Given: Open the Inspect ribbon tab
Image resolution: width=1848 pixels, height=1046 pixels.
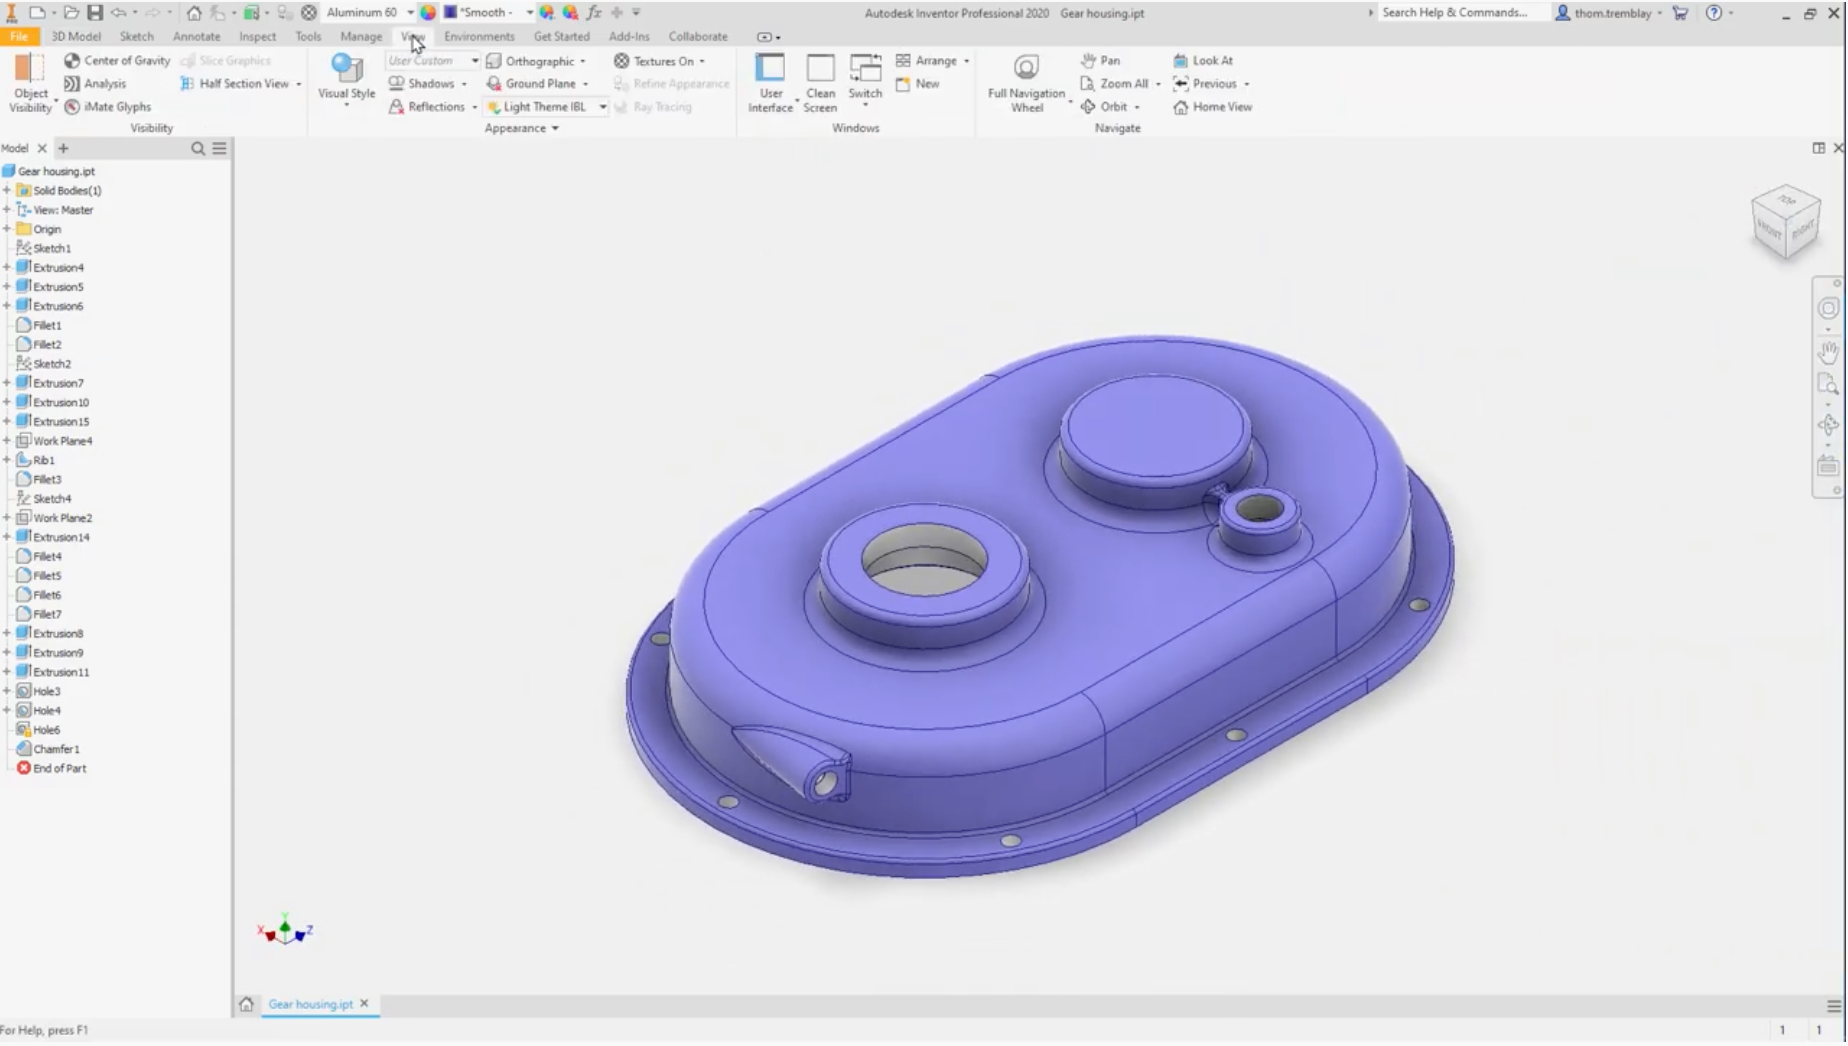Looking at the screenshot, I should coord(257,36).
